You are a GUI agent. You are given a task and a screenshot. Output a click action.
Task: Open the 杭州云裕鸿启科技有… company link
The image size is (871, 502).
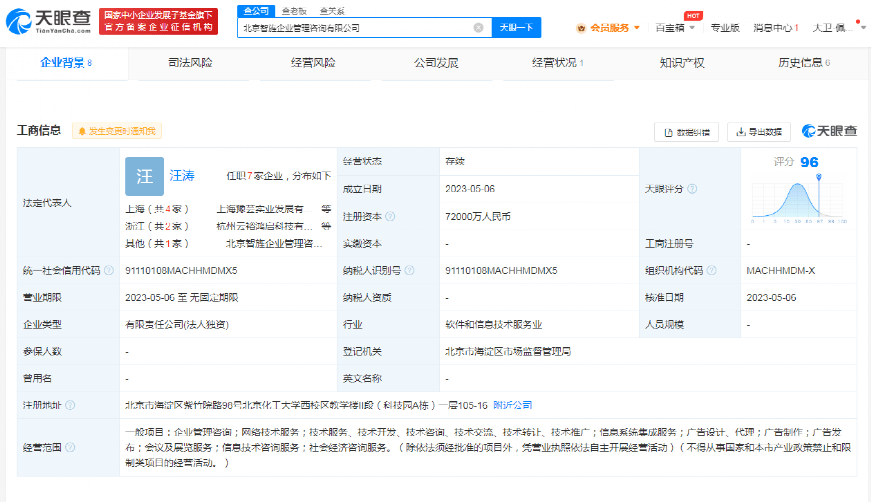click(x=264, y=227)
